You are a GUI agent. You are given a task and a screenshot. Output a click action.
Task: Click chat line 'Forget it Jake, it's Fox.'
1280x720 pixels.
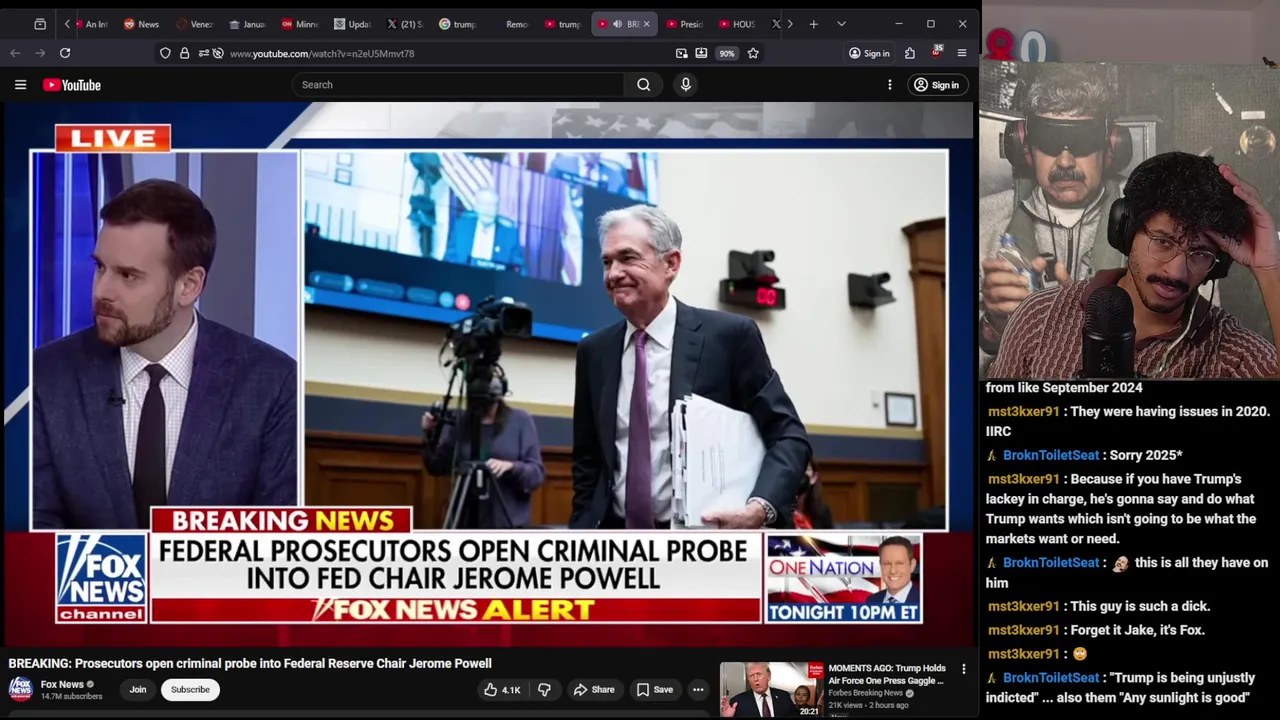(x=1137, y=630)
